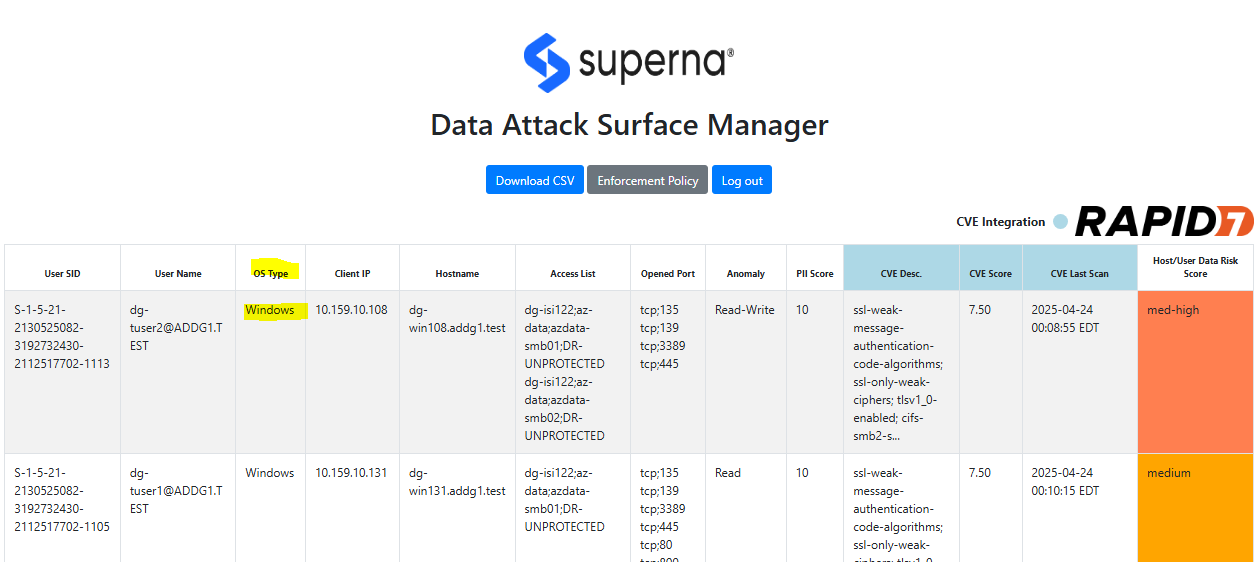Log out of the session
This screenshot has height=562, width=1259.
tap(742, 180)
